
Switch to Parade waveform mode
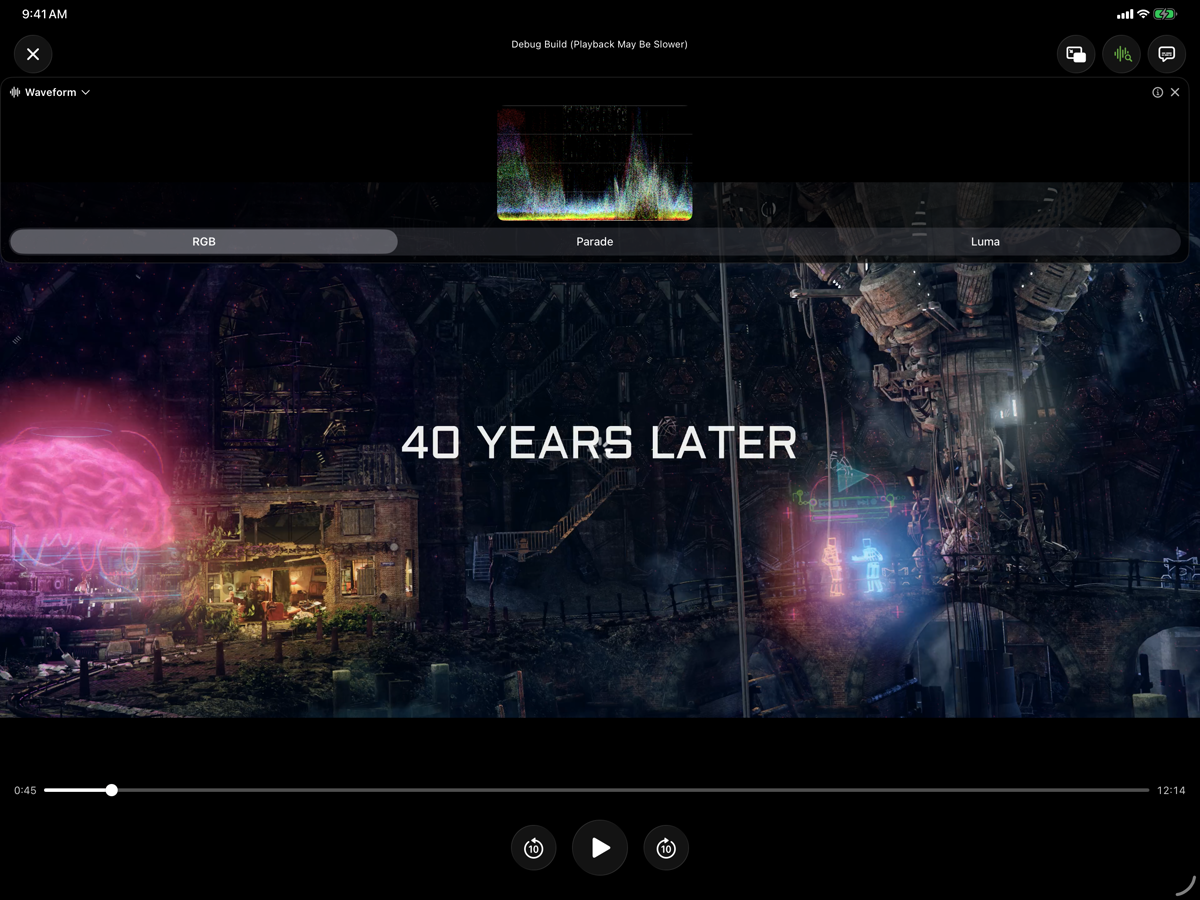coord(595,241)
